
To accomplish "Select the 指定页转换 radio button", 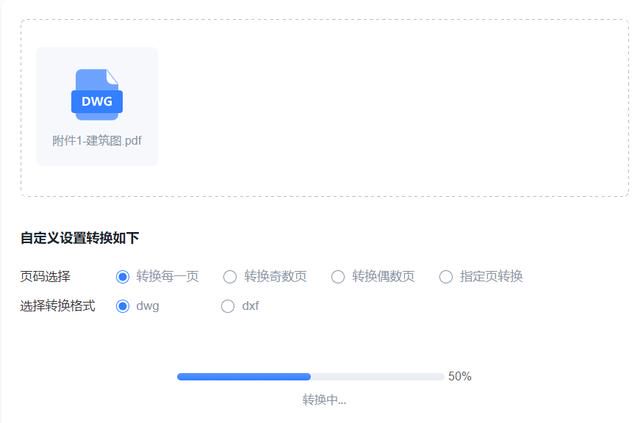I will click(446, 277).
